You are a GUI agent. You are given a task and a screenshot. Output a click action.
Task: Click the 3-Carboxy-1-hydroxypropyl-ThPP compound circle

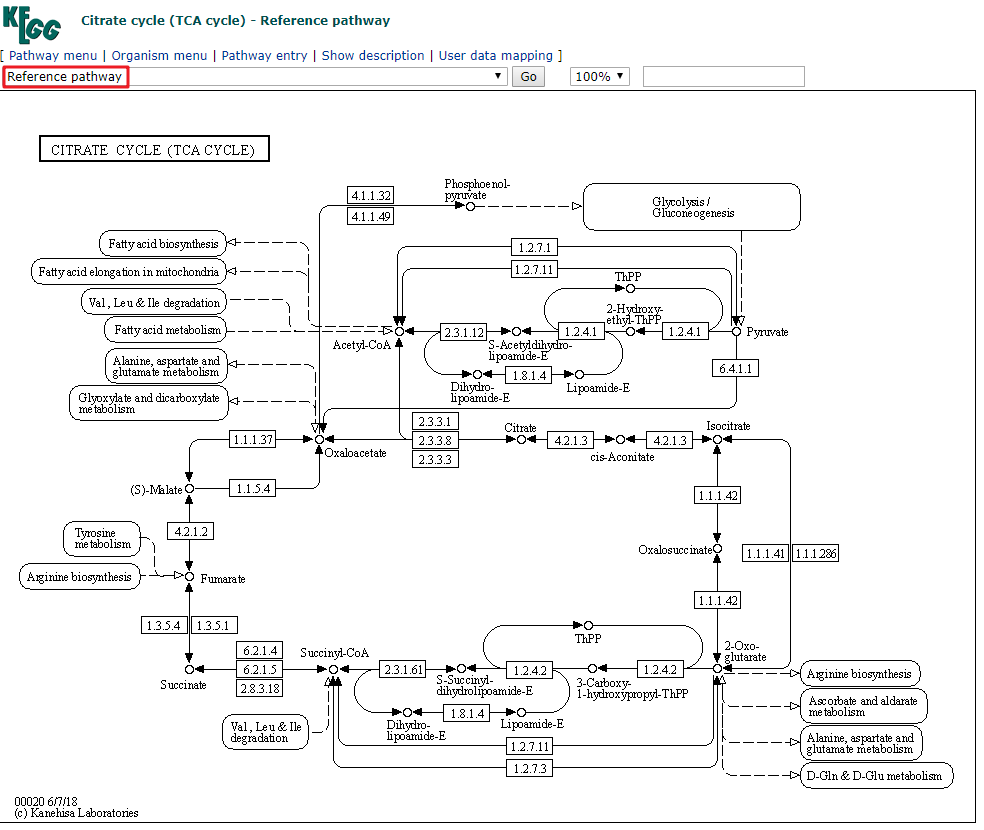pos(592,669)
